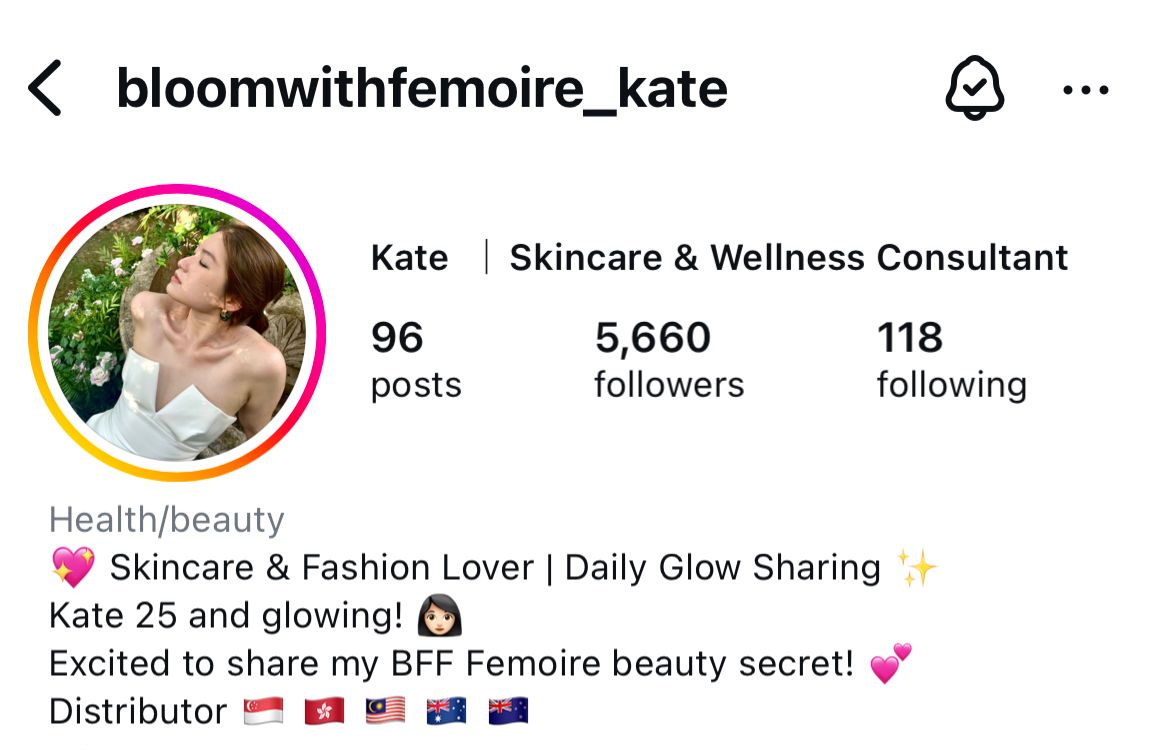Tap the Malaysia flag emoji
The image size is (1170, 750).
click(386, 711)
